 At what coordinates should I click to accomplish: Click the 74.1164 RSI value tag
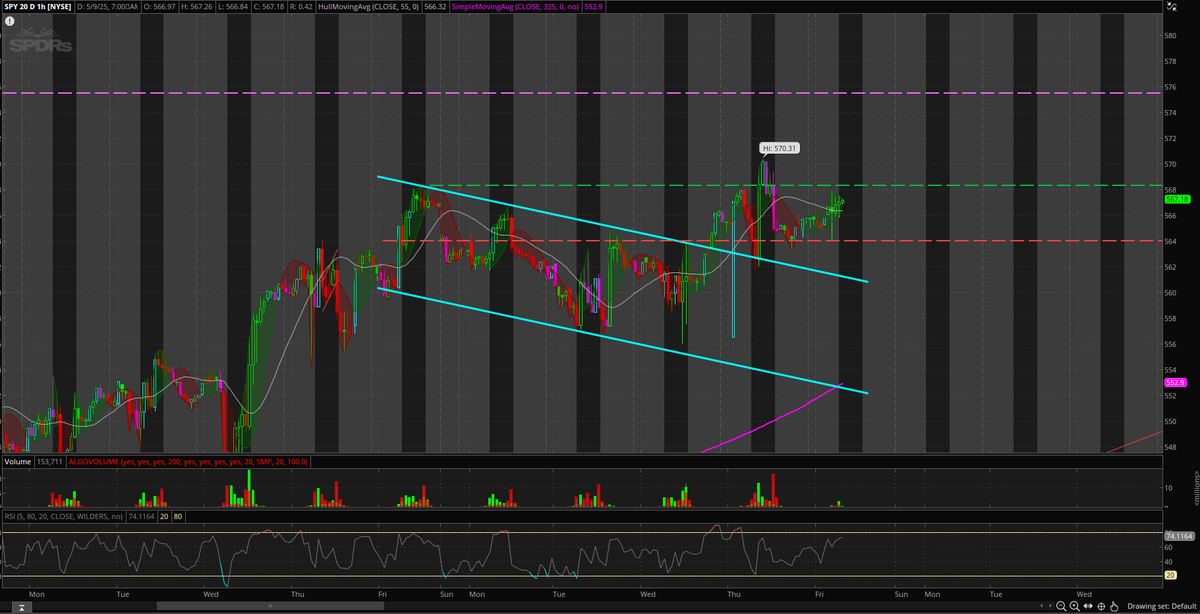[1178, 536]
